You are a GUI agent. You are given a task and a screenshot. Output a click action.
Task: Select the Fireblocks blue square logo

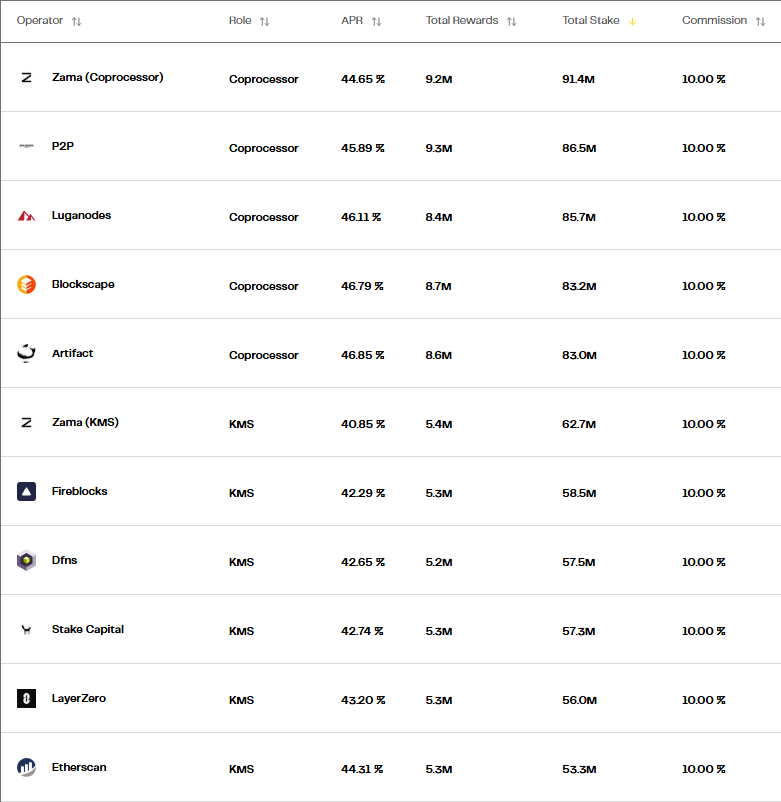click(26, 491)
